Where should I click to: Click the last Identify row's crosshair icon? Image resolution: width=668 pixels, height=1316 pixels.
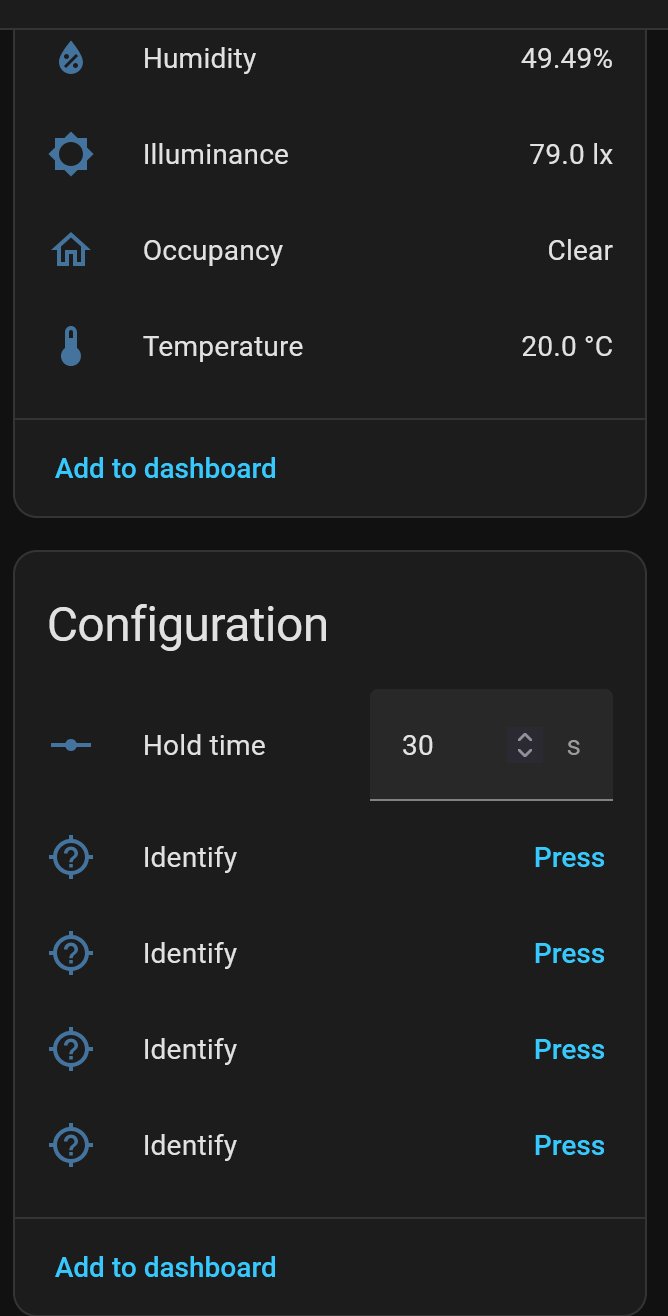(x=71, y=1145)
